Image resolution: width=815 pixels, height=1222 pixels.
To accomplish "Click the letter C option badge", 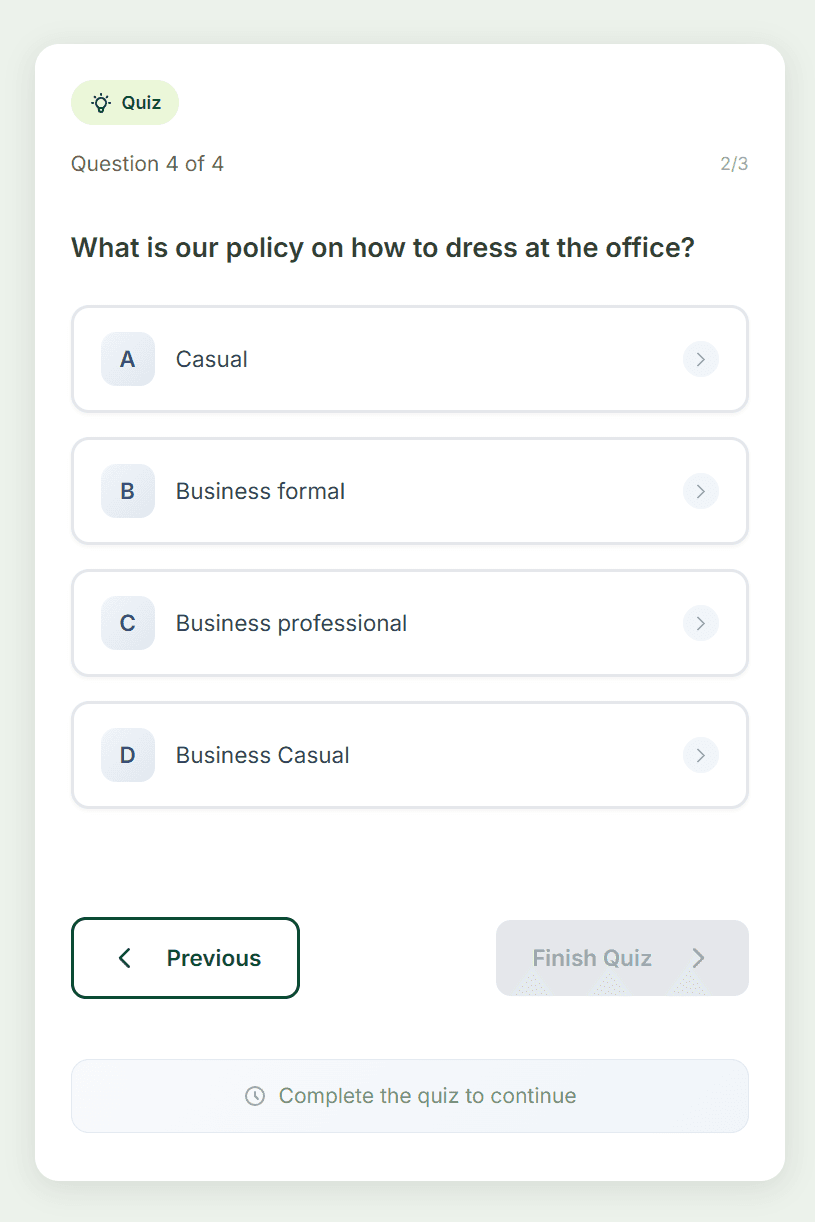I will 128,623.
